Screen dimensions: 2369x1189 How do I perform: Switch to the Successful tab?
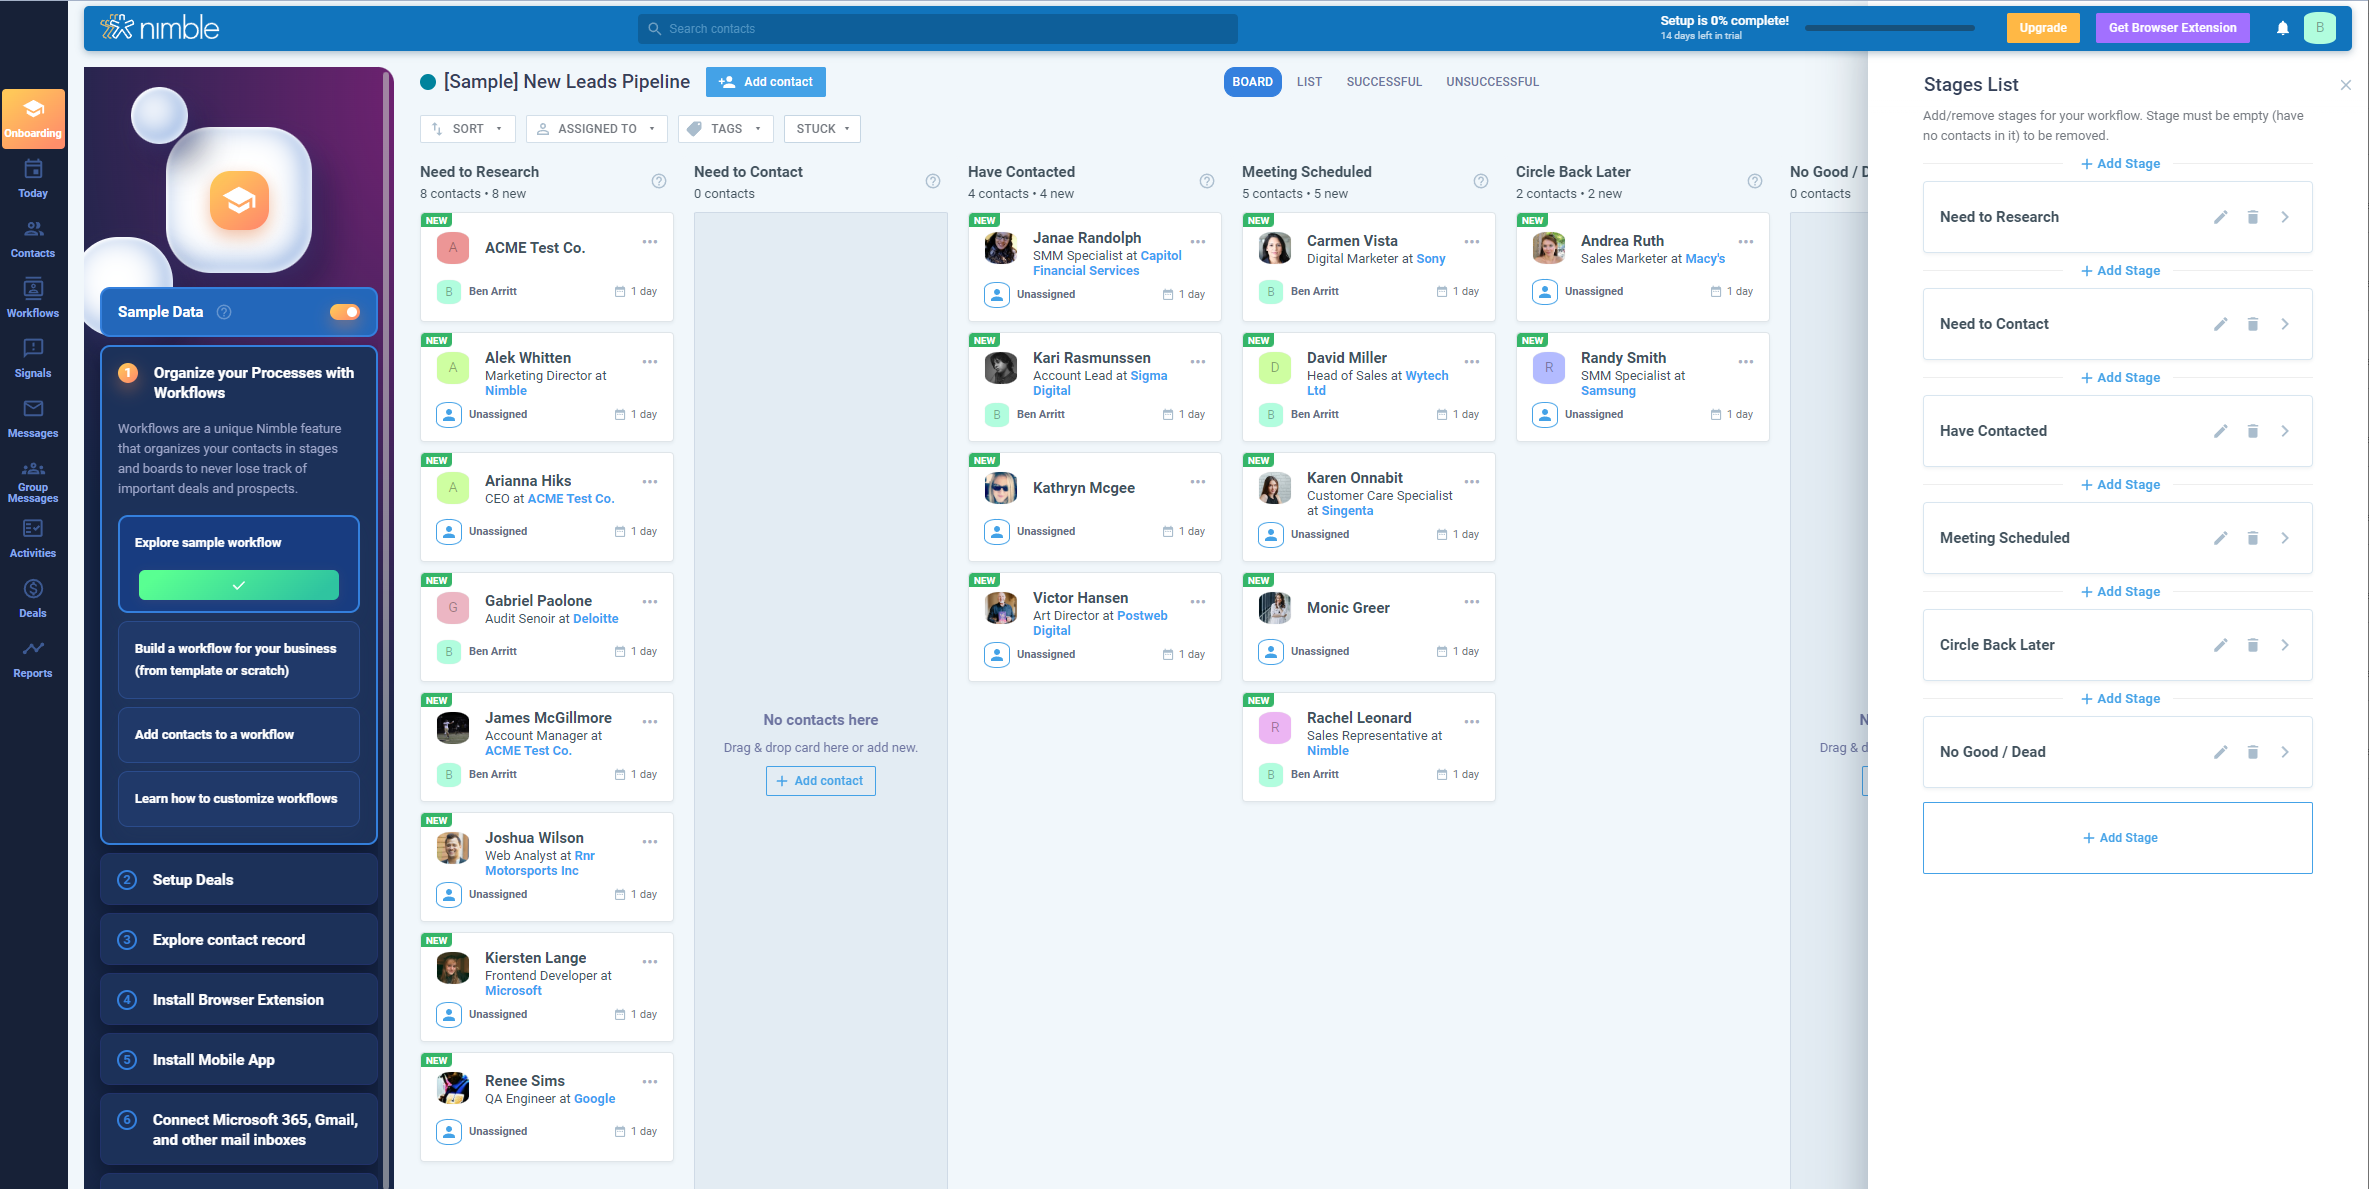pos(1384,82)
